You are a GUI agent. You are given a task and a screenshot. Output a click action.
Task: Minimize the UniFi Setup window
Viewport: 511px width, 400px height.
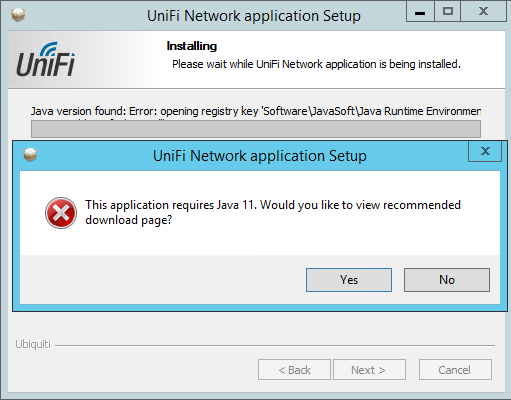[x=420, y=11]
